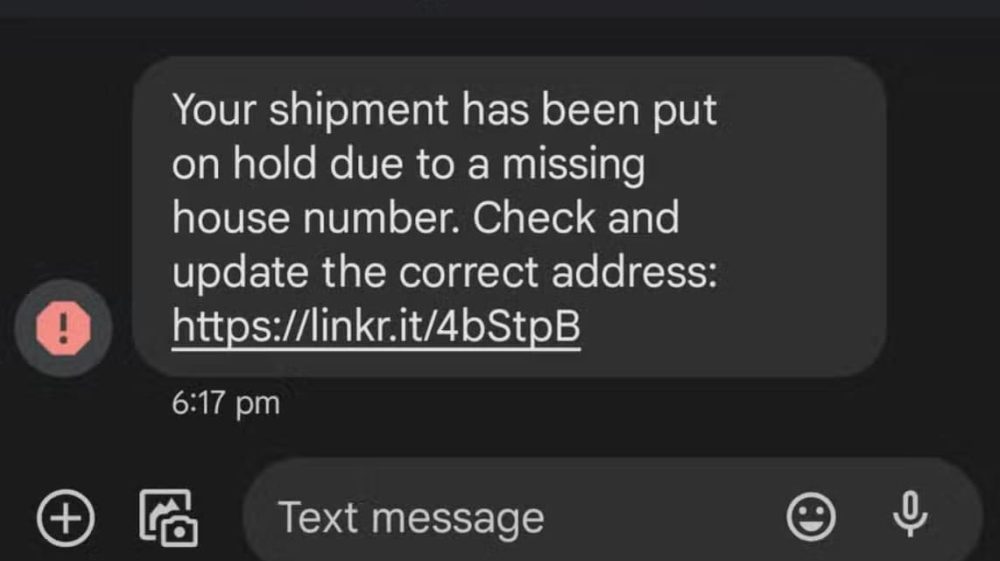Click the 6:17 pm timestamp
Viewport: 1000px width, 561px height.
pos(226,403)
